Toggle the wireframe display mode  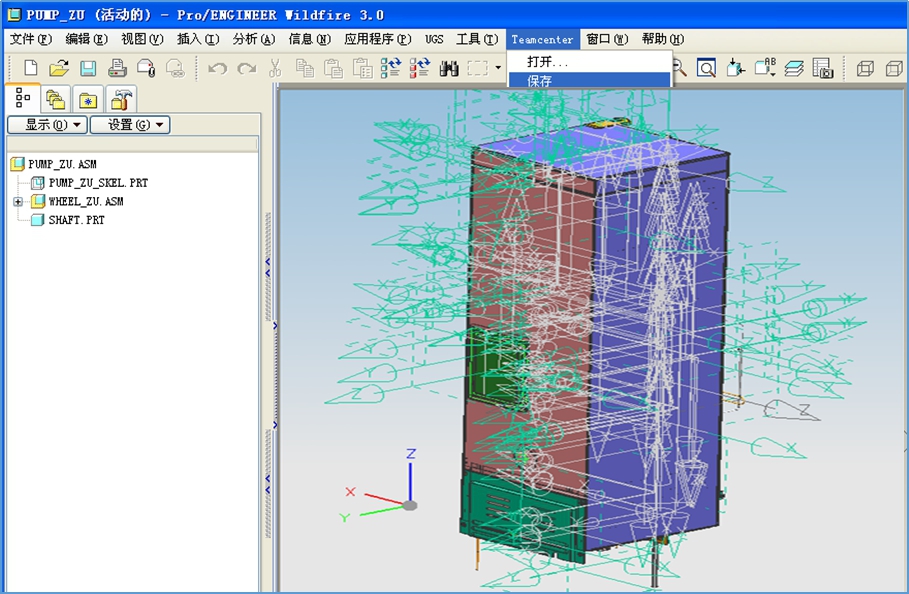pyautogui.click(x=866, y=68)
